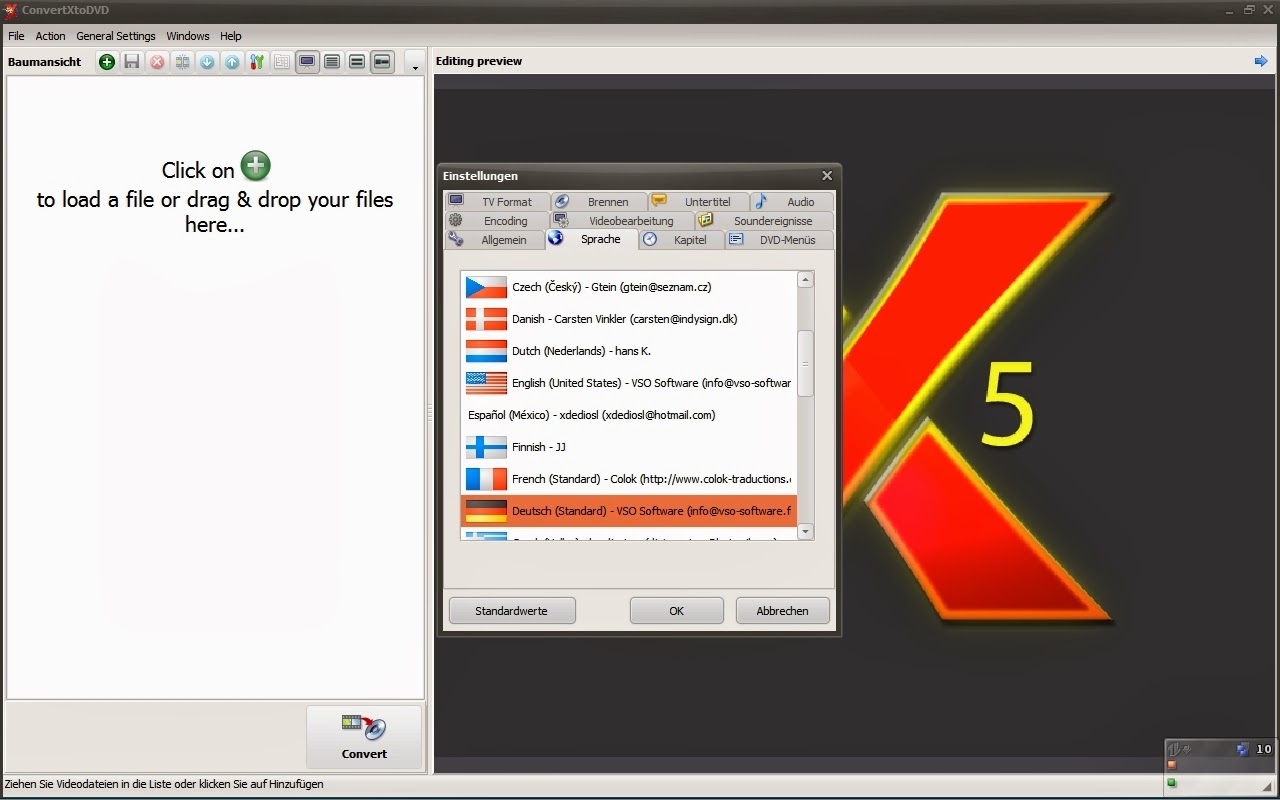
Task: Switch to the Soundereignisse tab
Action: pyautogui.click(x=764, y=220)
